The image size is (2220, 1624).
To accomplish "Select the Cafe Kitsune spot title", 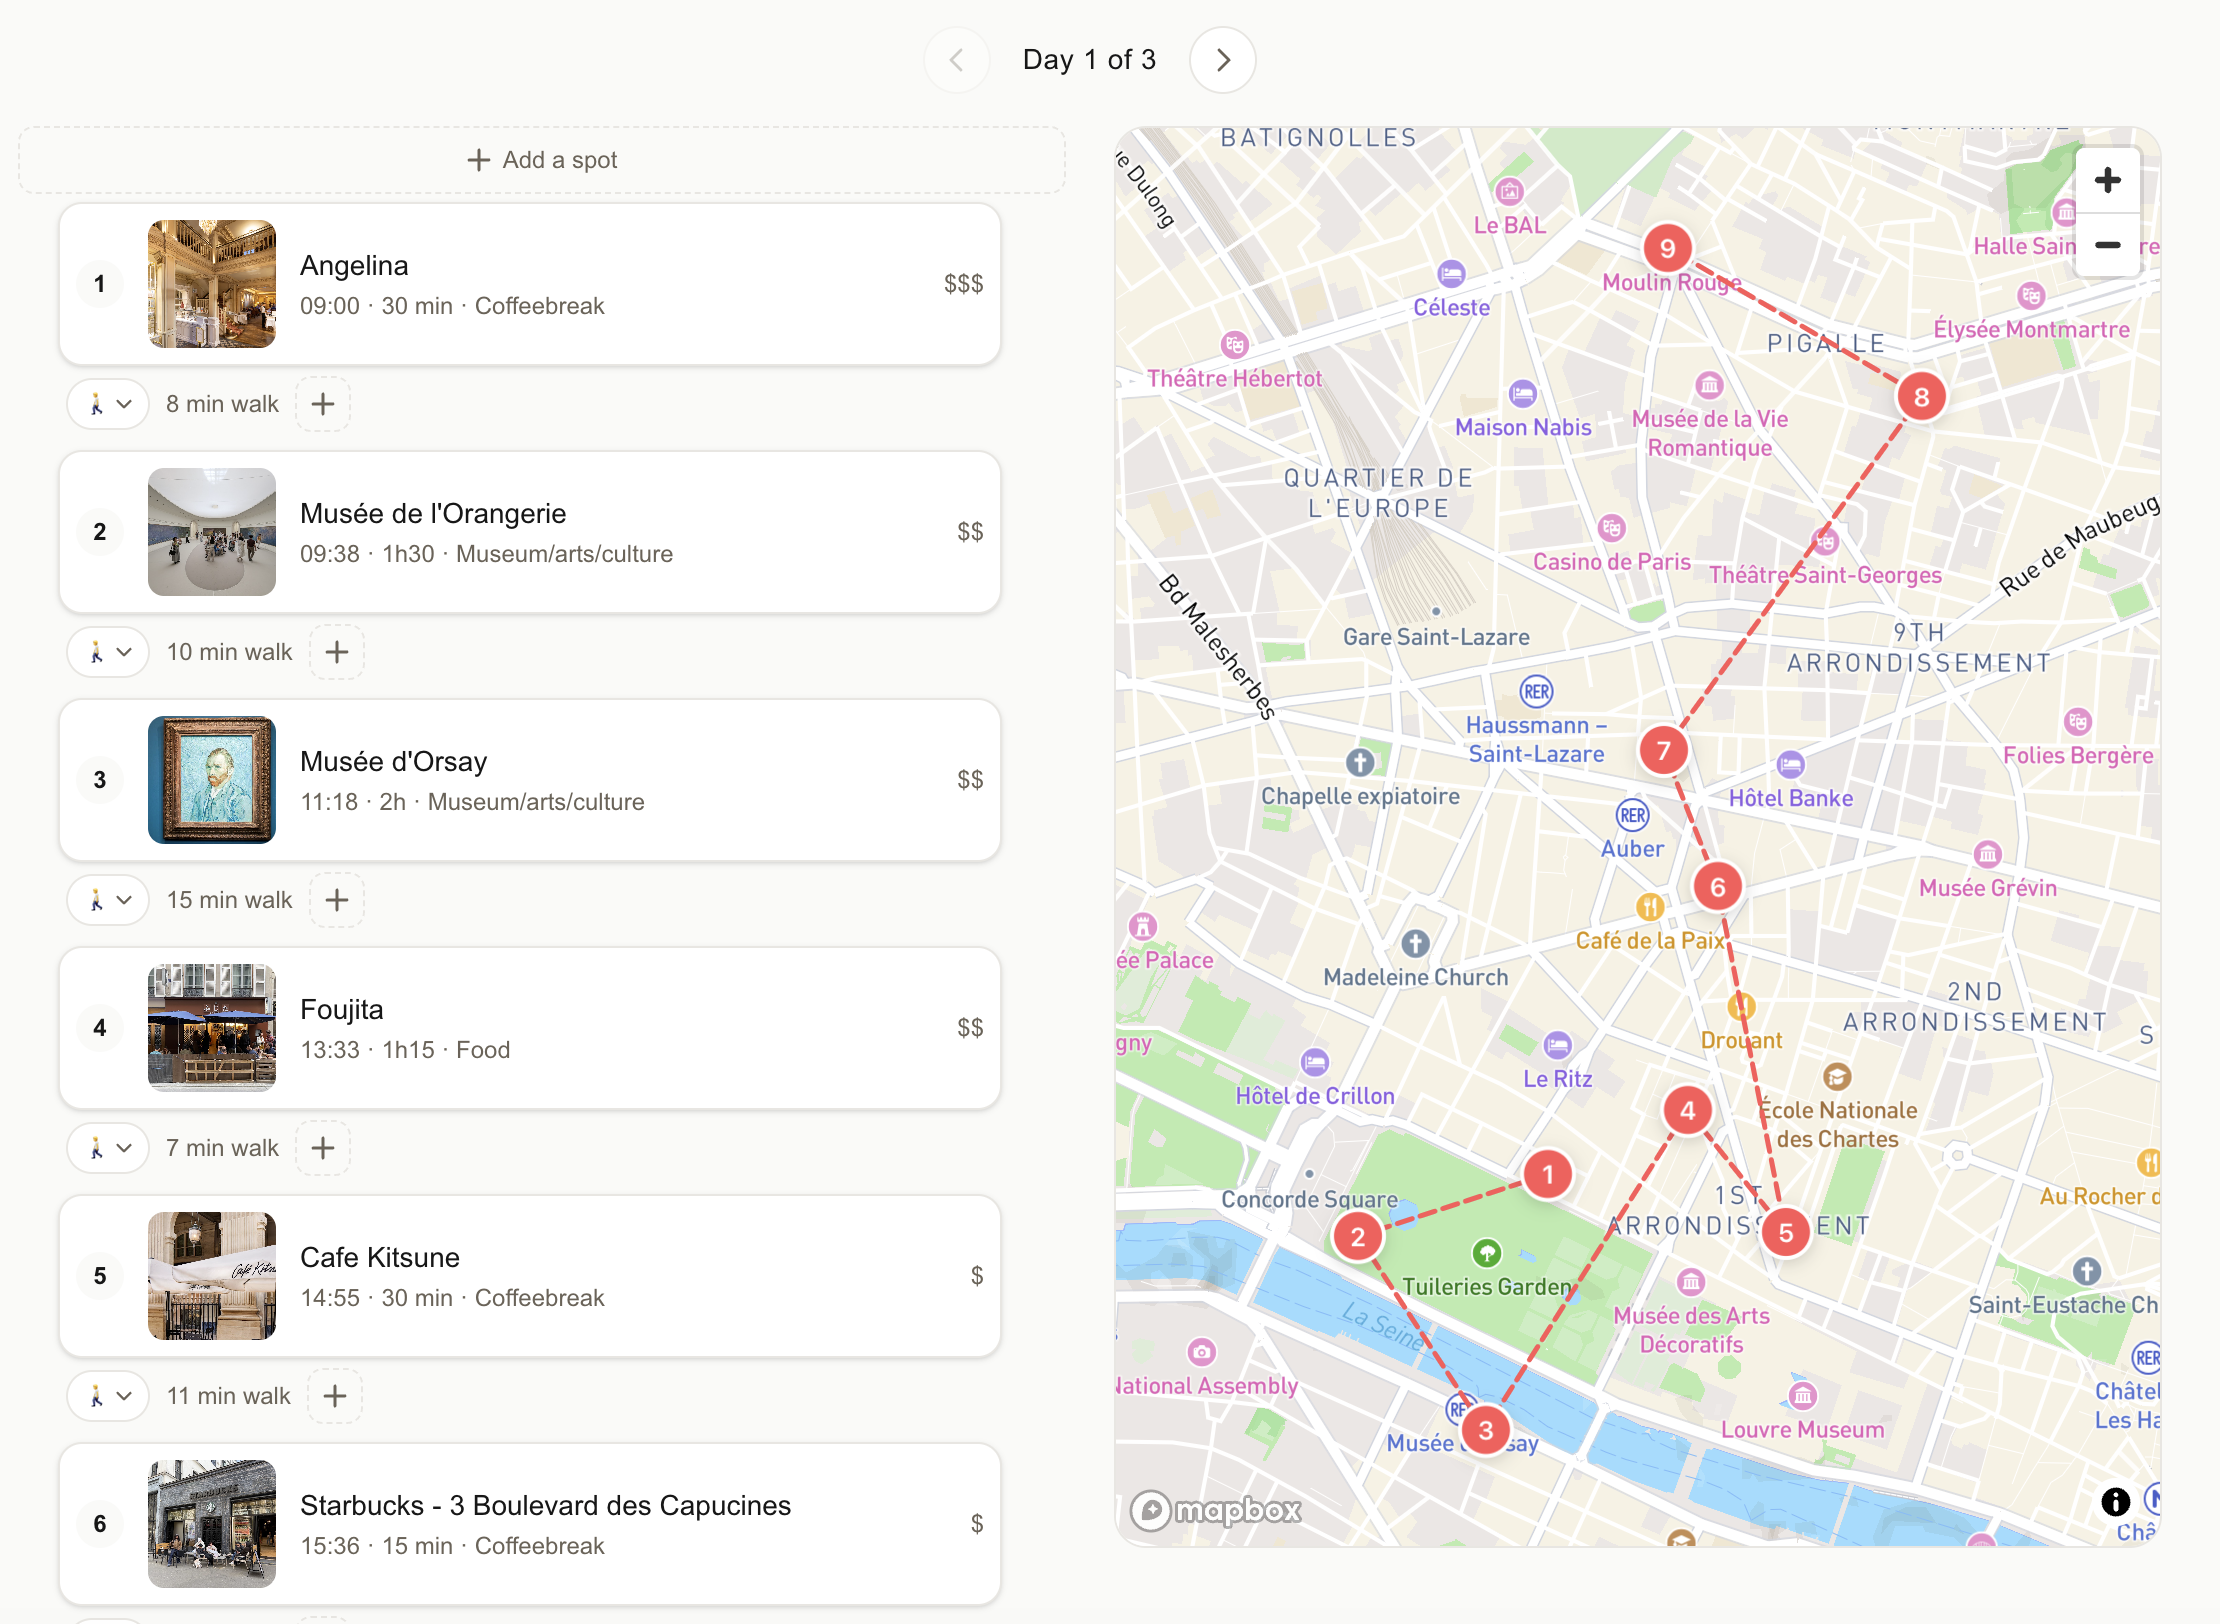I will [x=380, y=1257].
